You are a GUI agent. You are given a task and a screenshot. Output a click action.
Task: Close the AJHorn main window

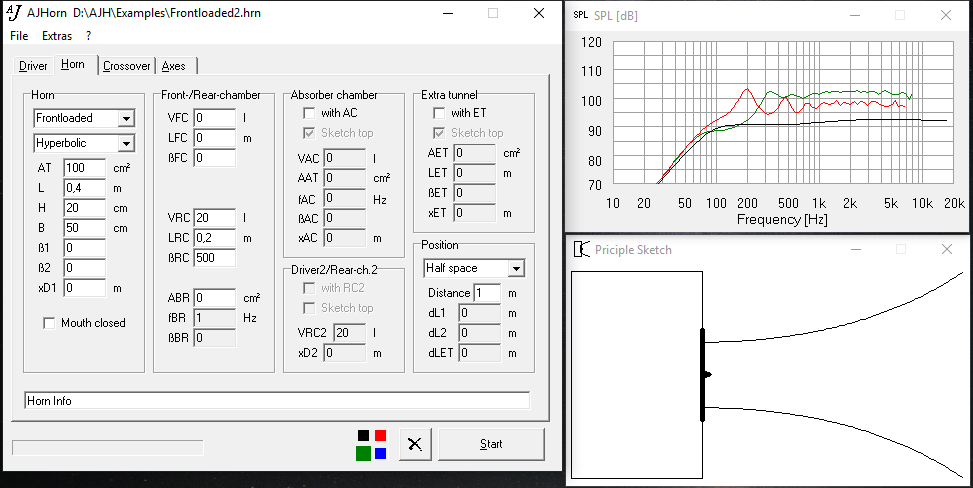(539, 13)
